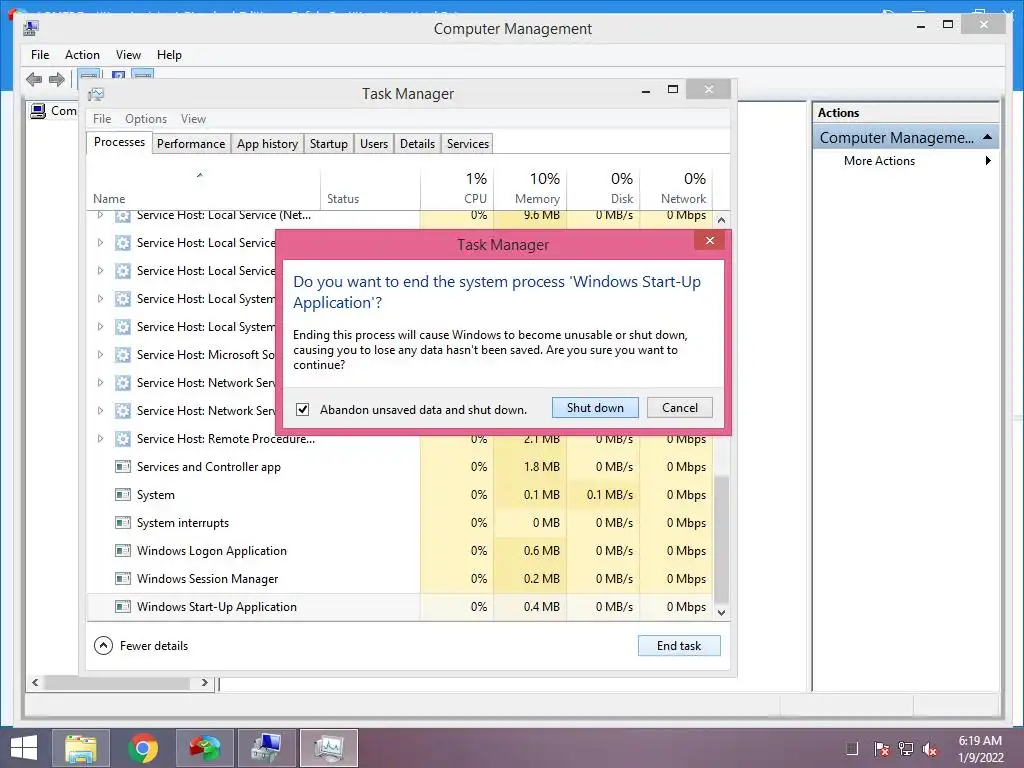Launch Google Chrome from taskbar
The width and height of the screenshot is (1024, 768).
(143, 748)
